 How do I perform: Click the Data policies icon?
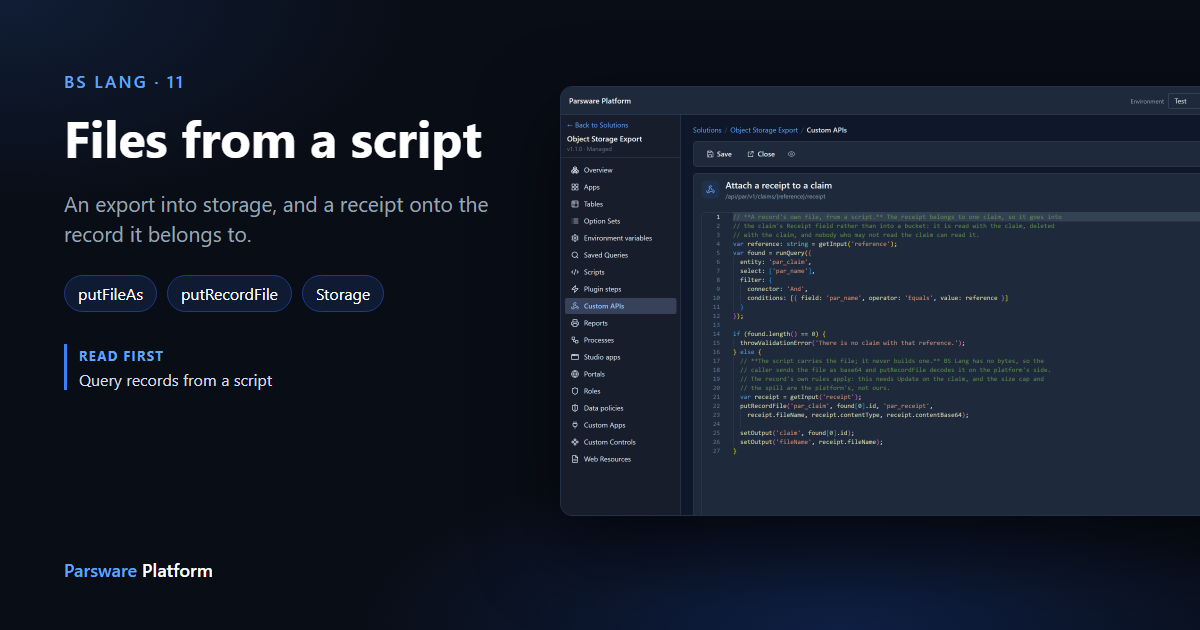[x=574, y=408]
